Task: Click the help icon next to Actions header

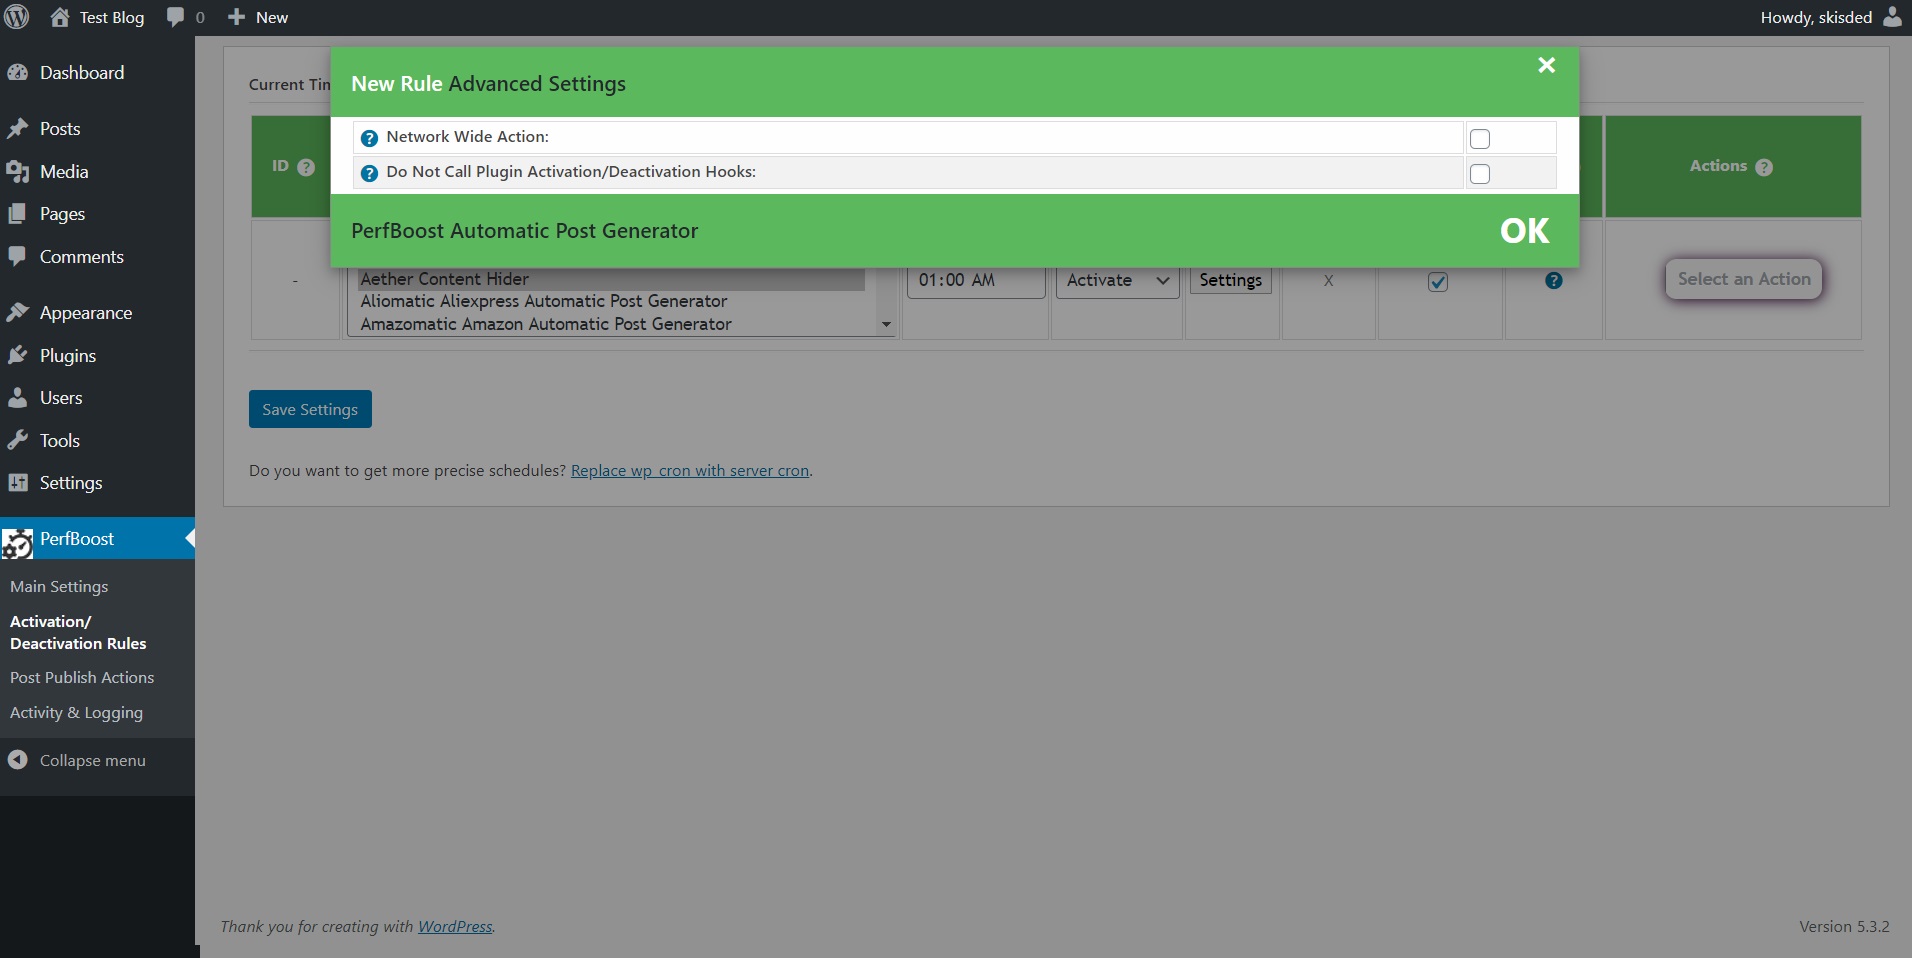Action: 1764,167
